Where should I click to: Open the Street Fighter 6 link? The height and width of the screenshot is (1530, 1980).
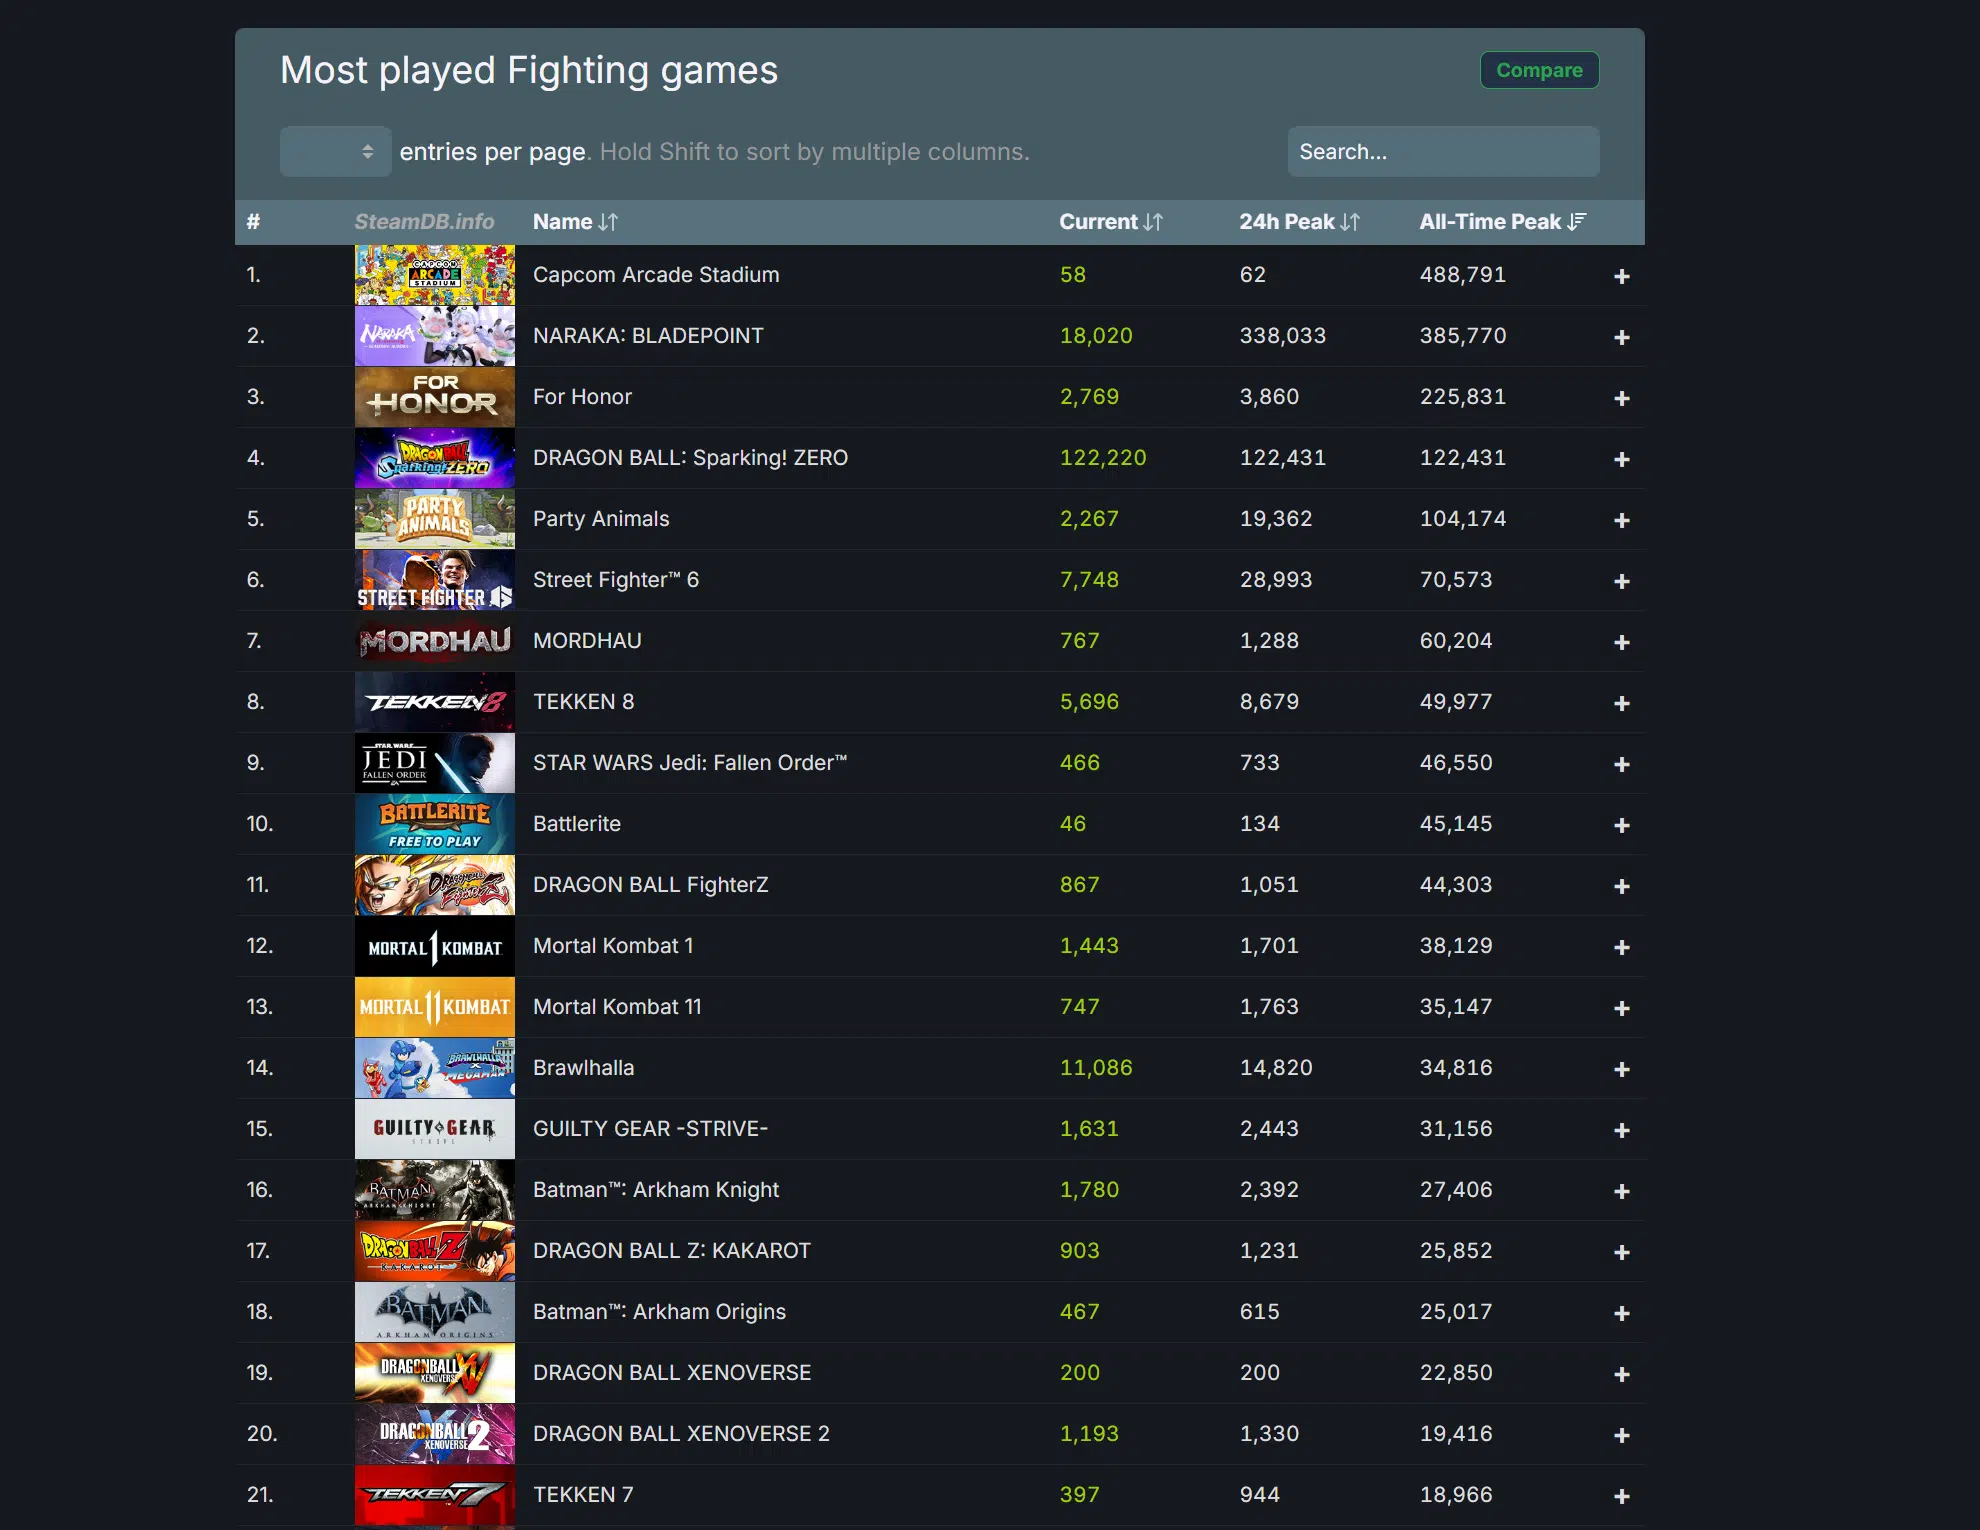tap(616, 580)
